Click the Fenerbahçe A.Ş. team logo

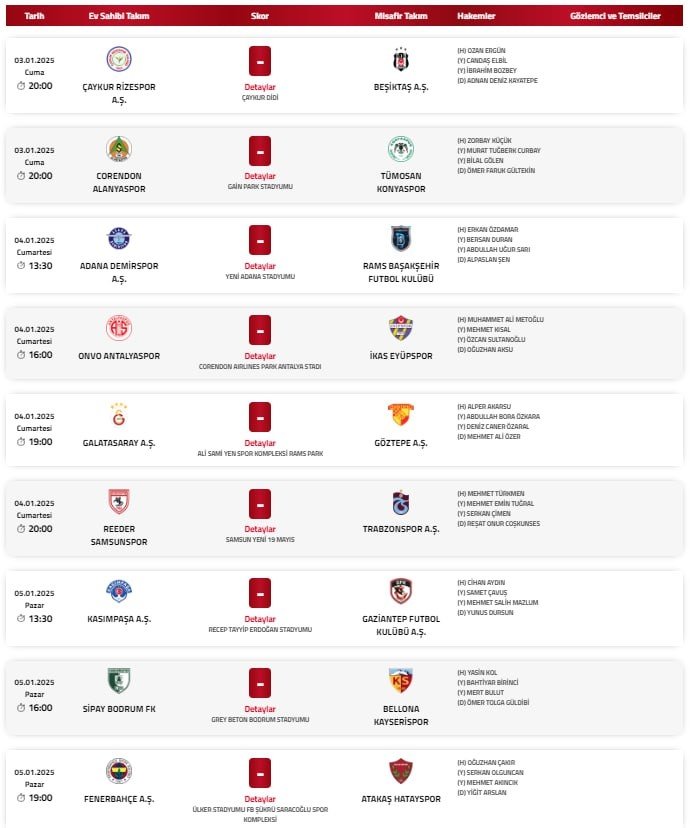point(119,770)
